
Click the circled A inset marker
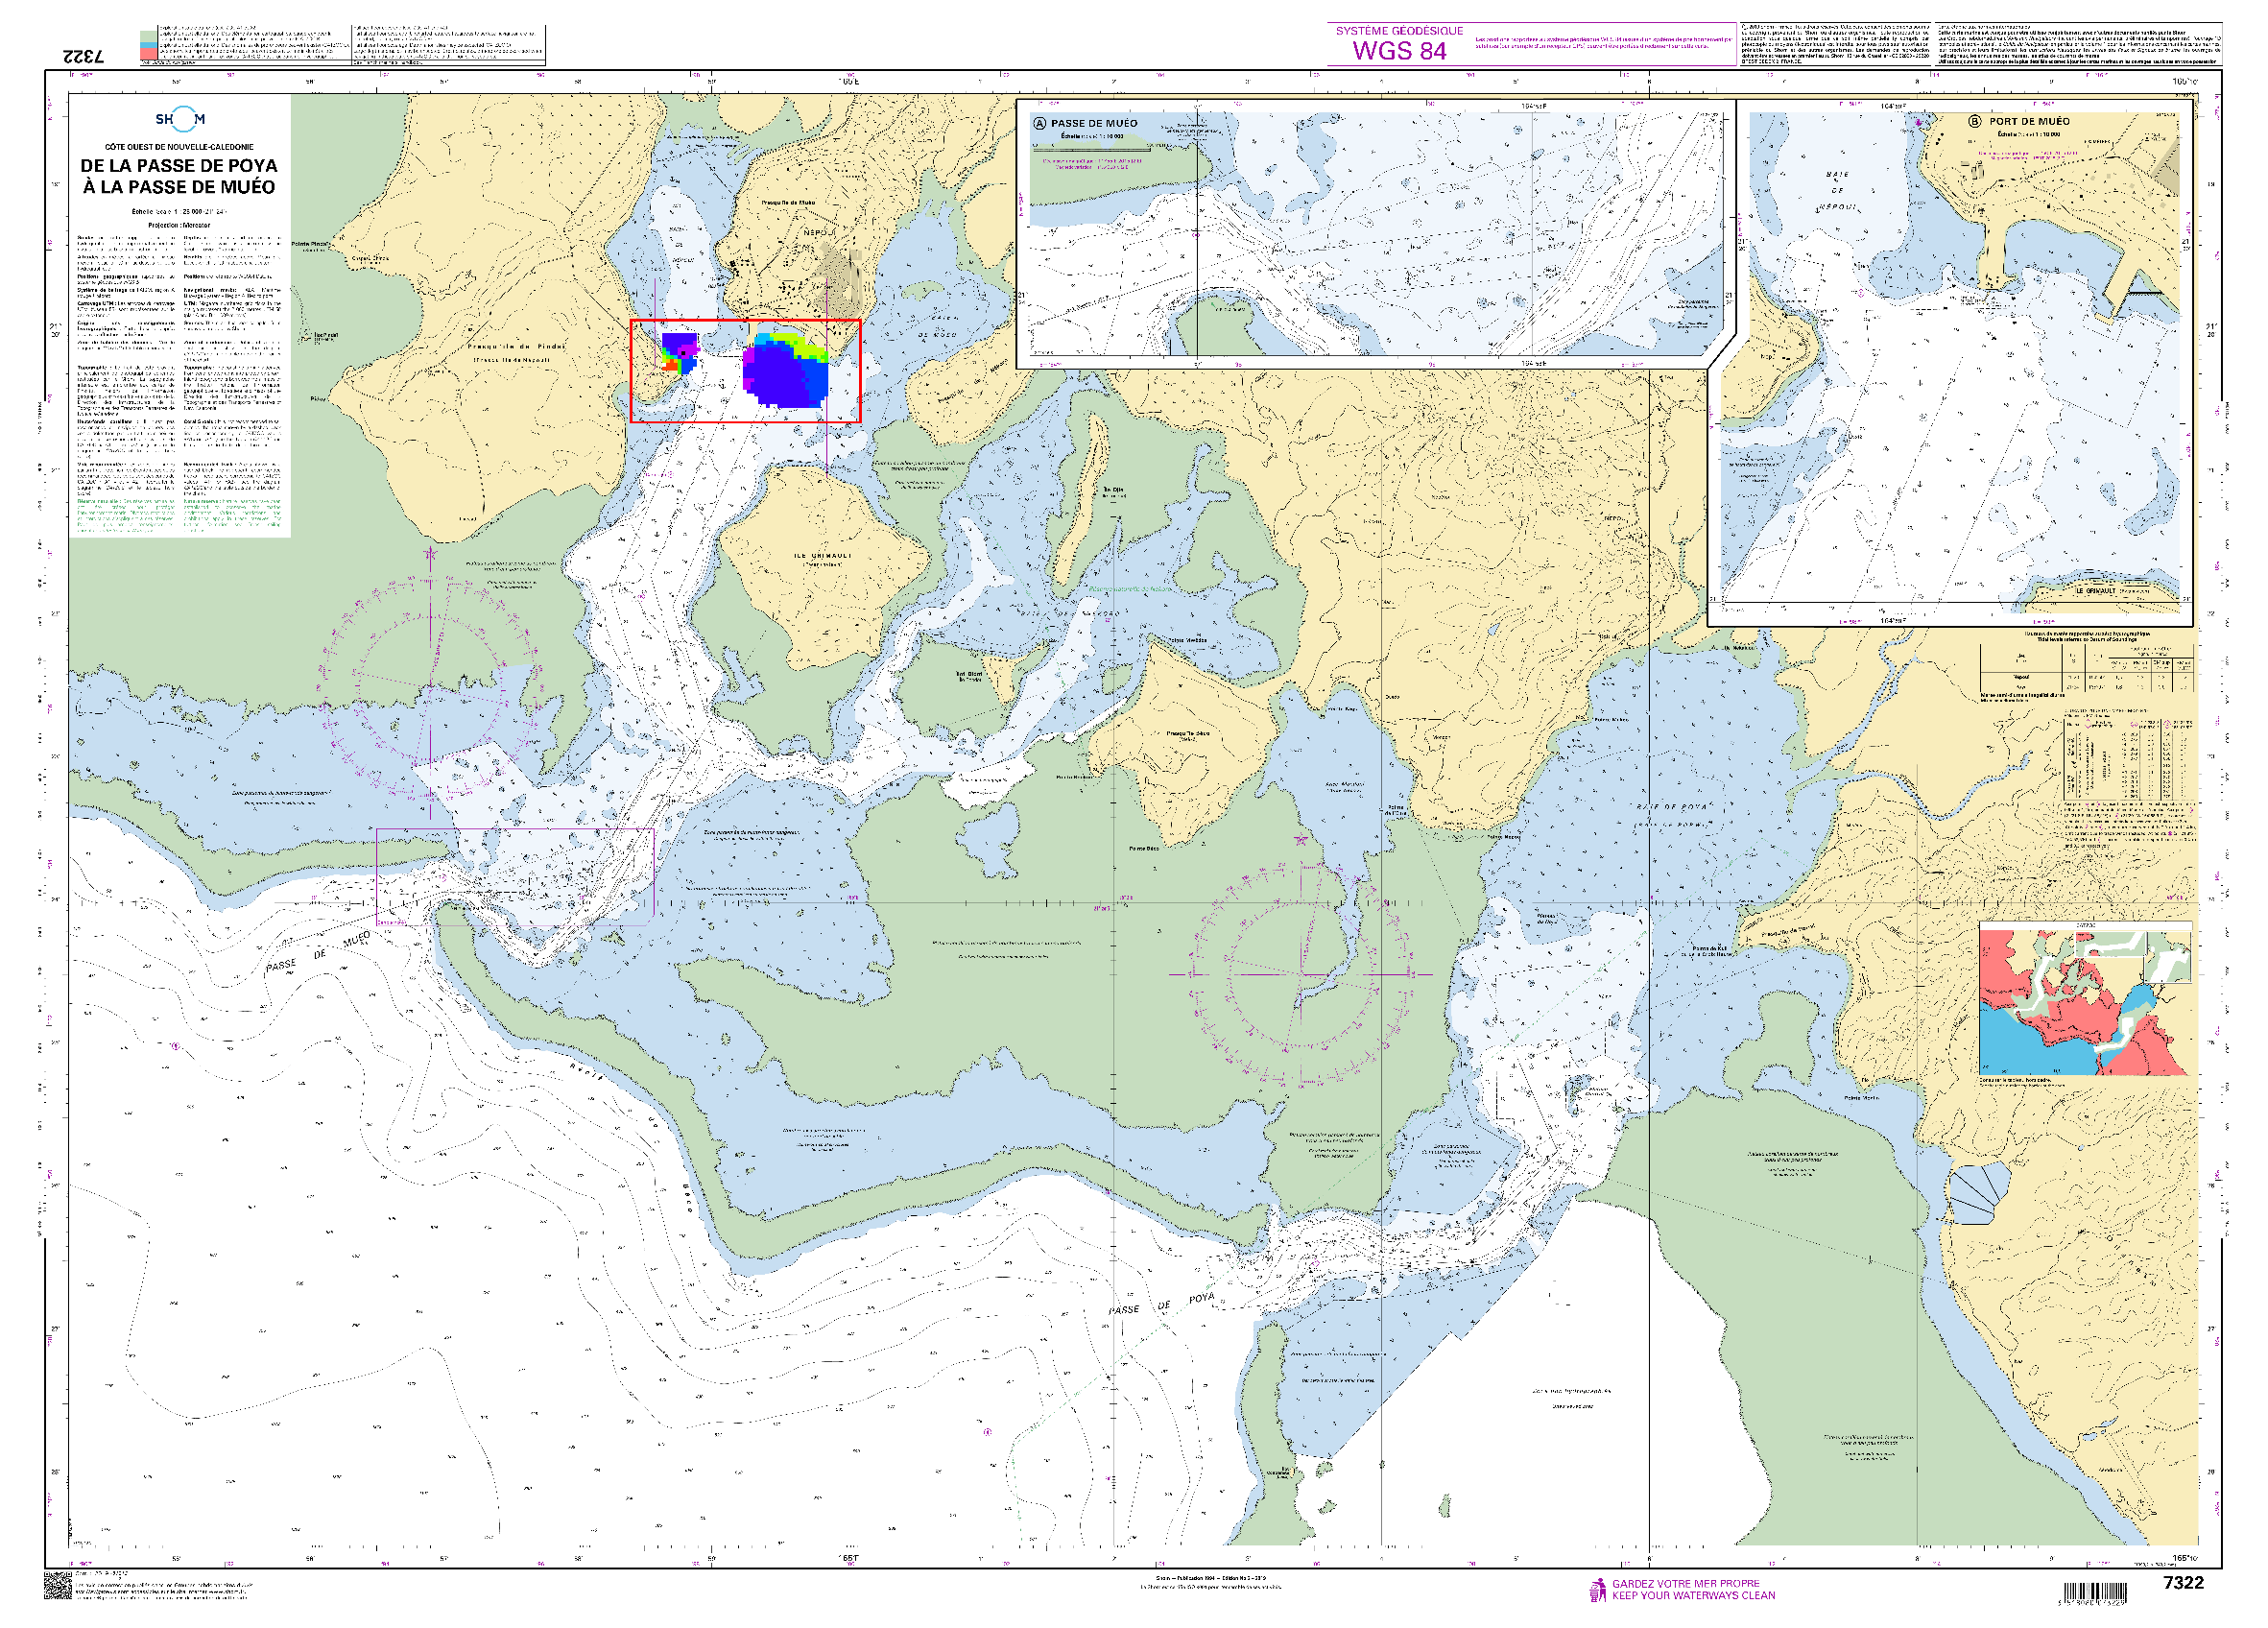1039,124
